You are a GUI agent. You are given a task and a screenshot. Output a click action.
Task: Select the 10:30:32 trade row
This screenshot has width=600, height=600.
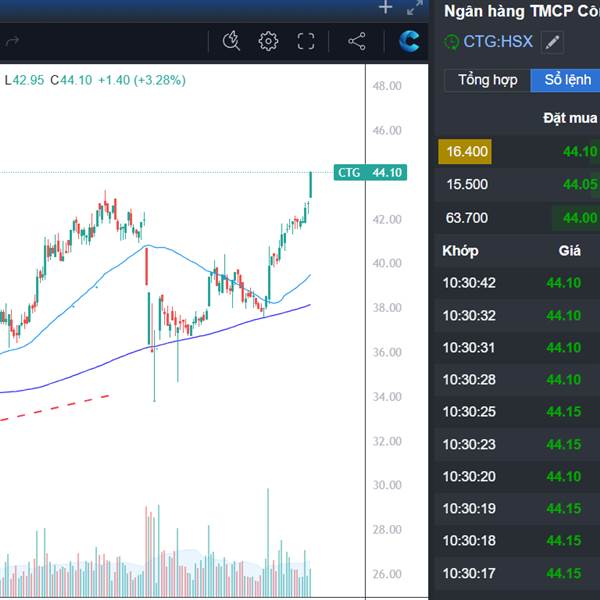[x=517, y=315]
